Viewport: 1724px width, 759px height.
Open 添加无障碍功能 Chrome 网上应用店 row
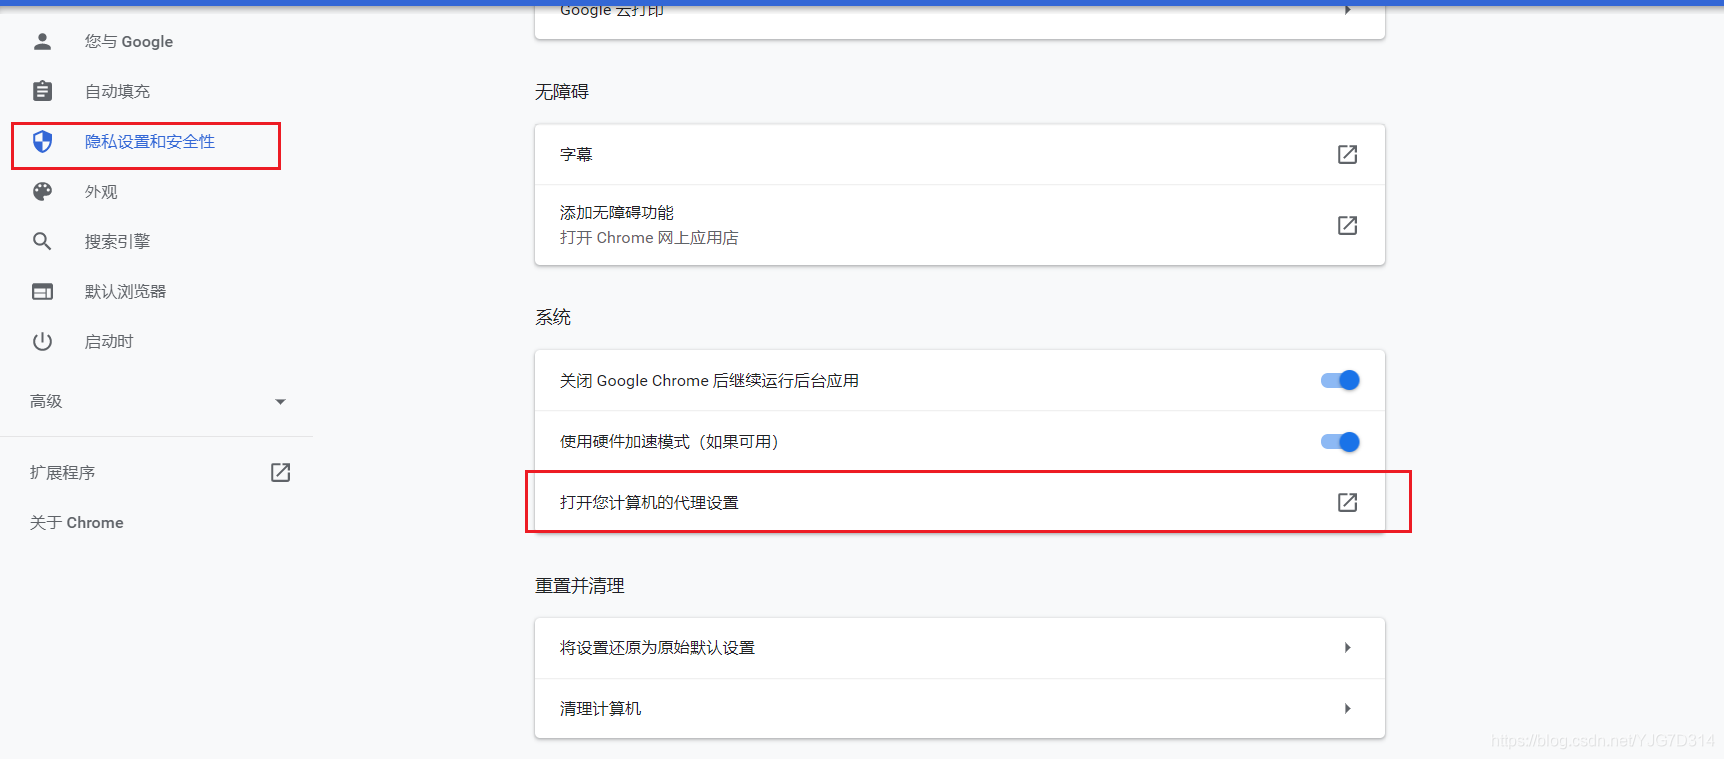(x=960, y=225)
